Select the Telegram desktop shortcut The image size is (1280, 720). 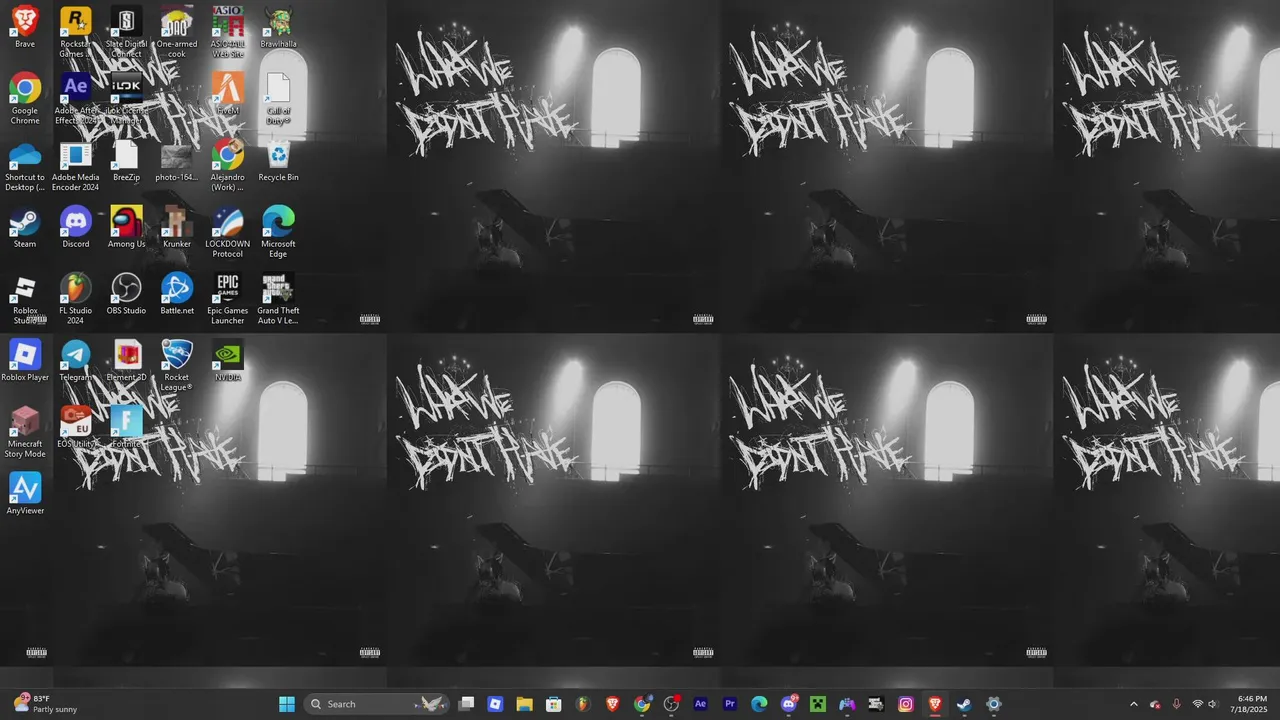pos(76,361)
